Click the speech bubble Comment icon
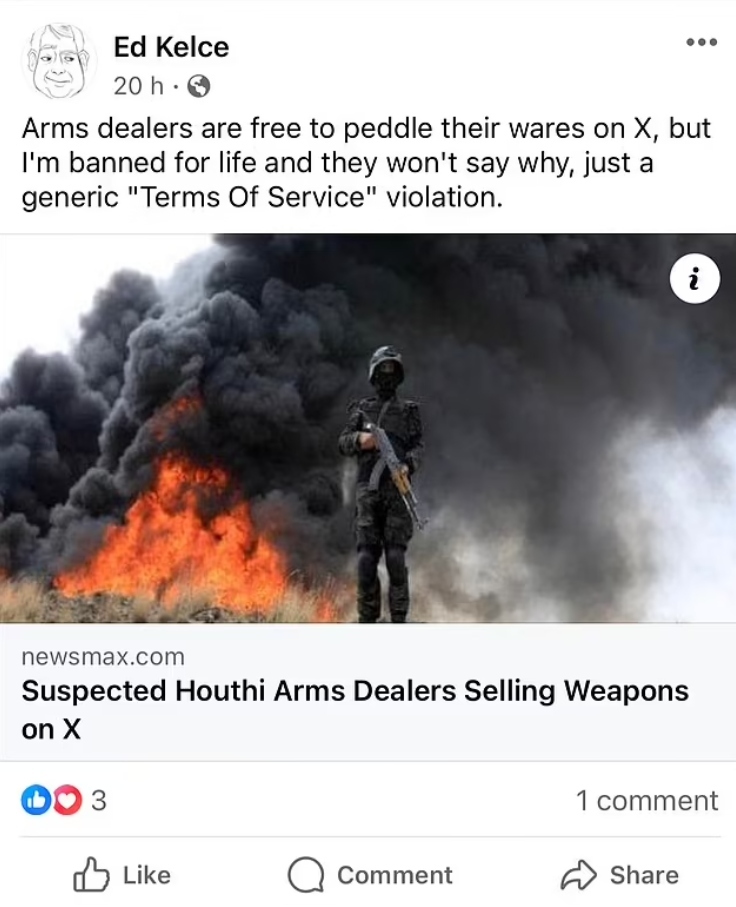This screenshot has height=907, width=736. [x=306, y=875]
